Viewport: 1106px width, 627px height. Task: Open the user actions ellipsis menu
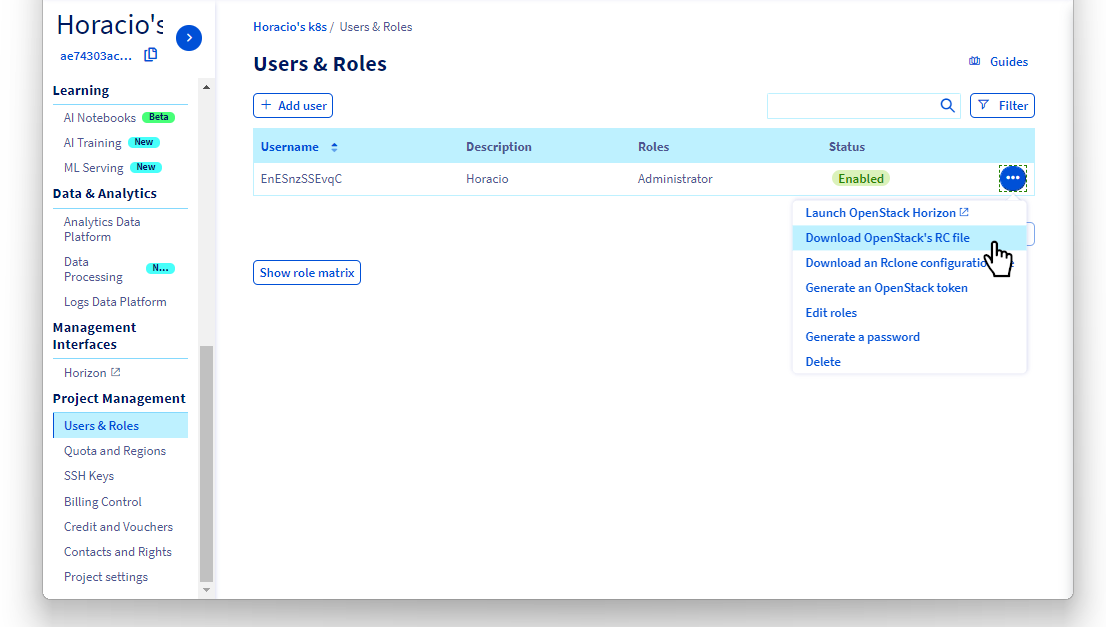click(x=1013, y=178)
